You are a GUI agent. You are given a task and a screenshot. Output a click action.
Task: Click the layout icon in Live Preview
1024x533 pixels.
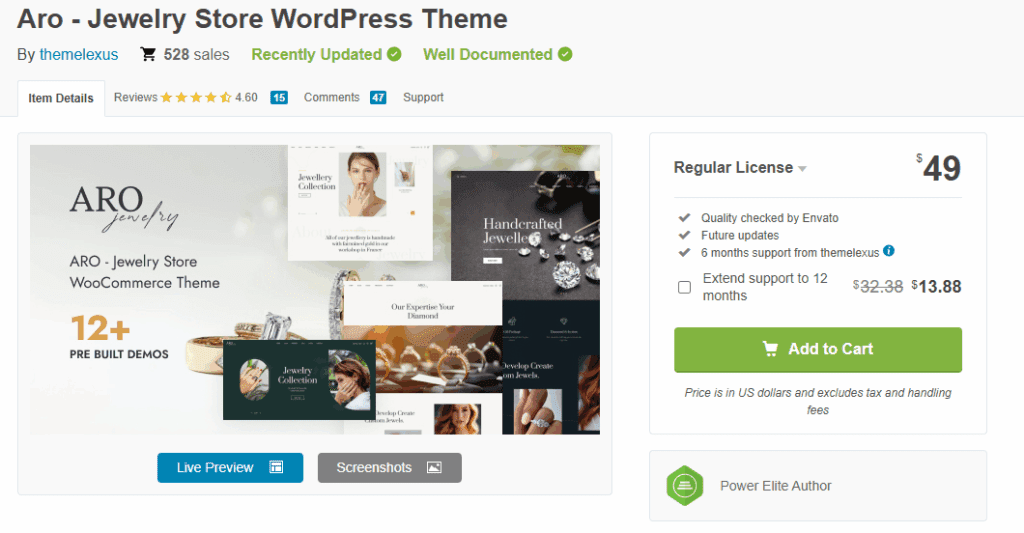[276, 467]
